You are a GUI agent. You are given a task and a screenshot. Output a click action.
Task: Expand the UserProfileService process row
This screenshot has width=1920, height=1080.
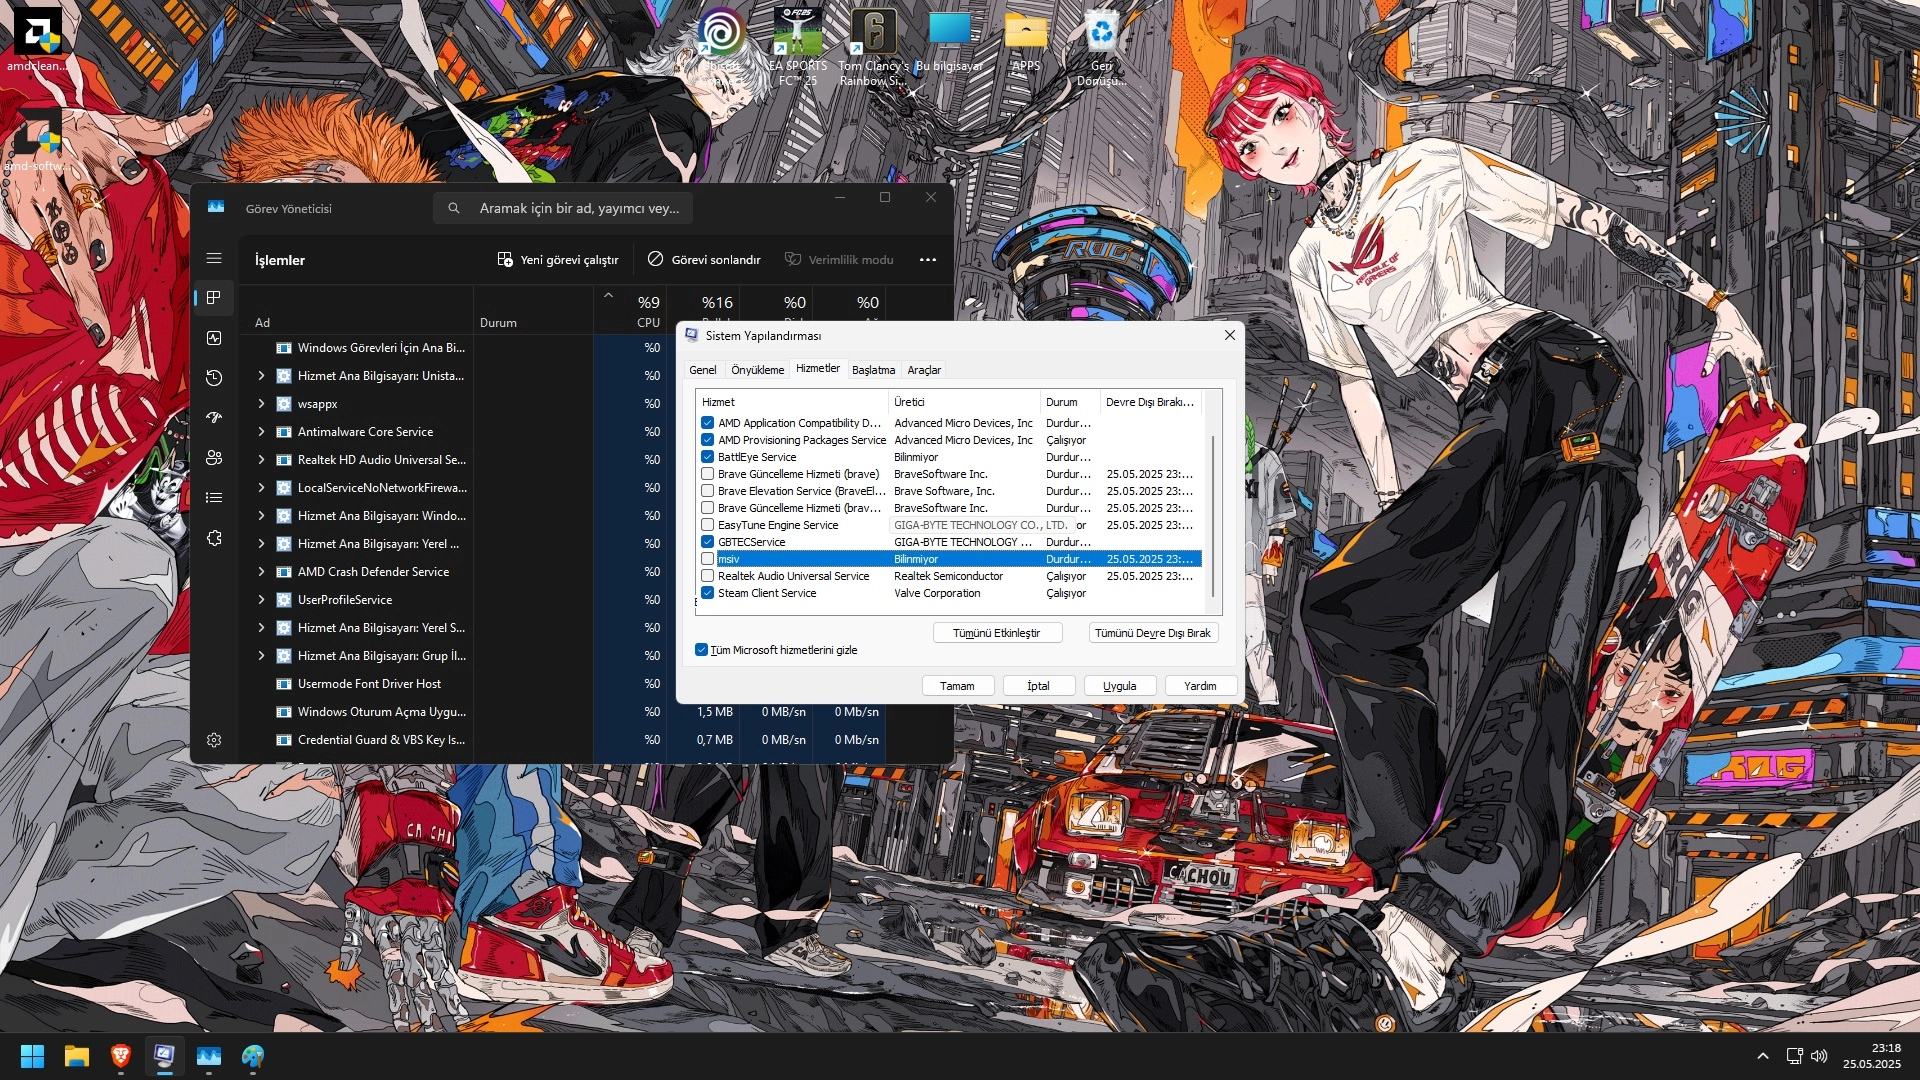(261, 600)
